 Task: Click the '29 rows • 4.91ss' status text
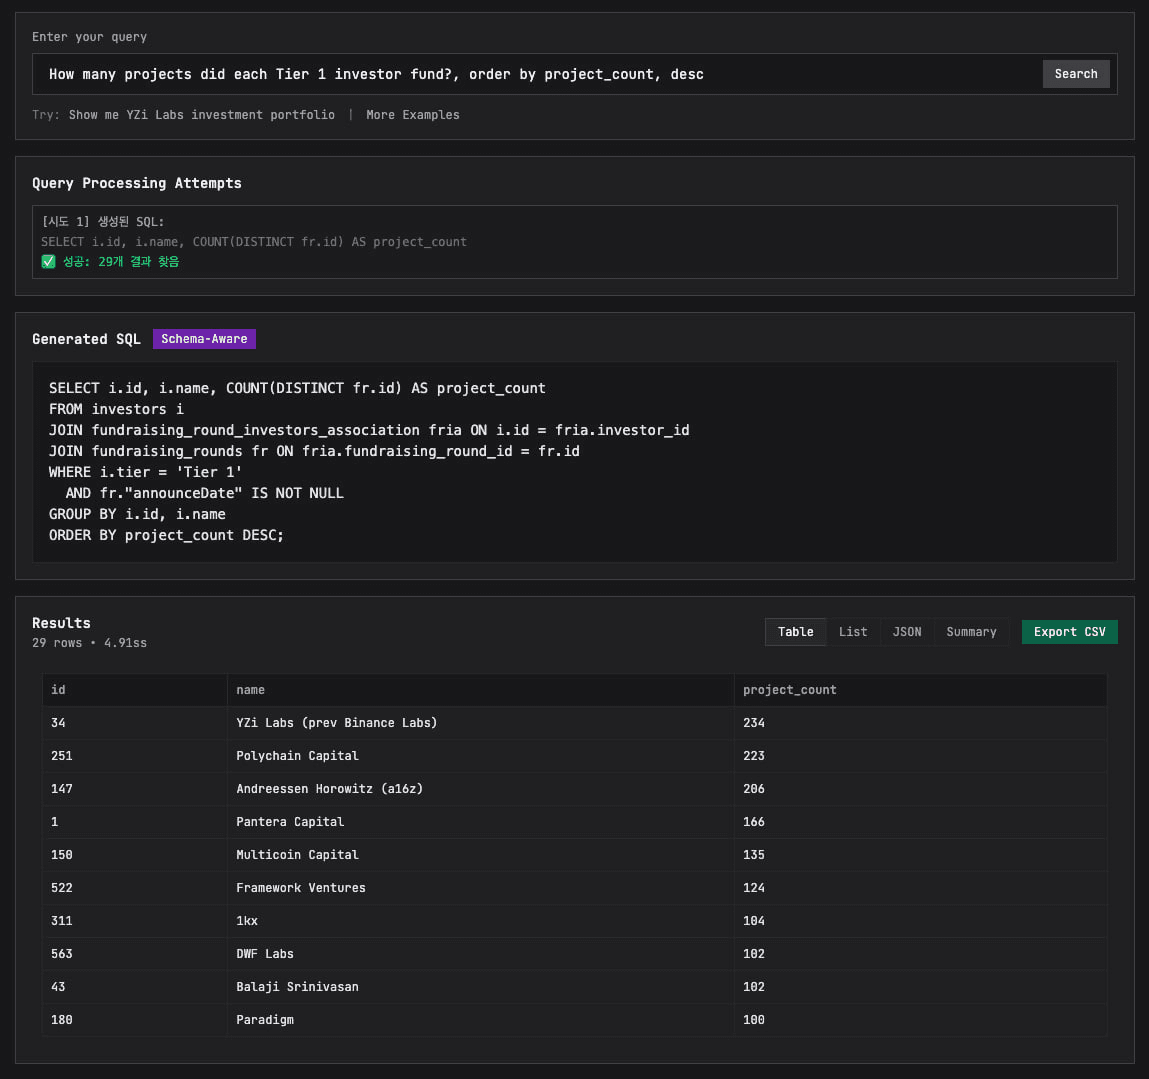point(89,643)
